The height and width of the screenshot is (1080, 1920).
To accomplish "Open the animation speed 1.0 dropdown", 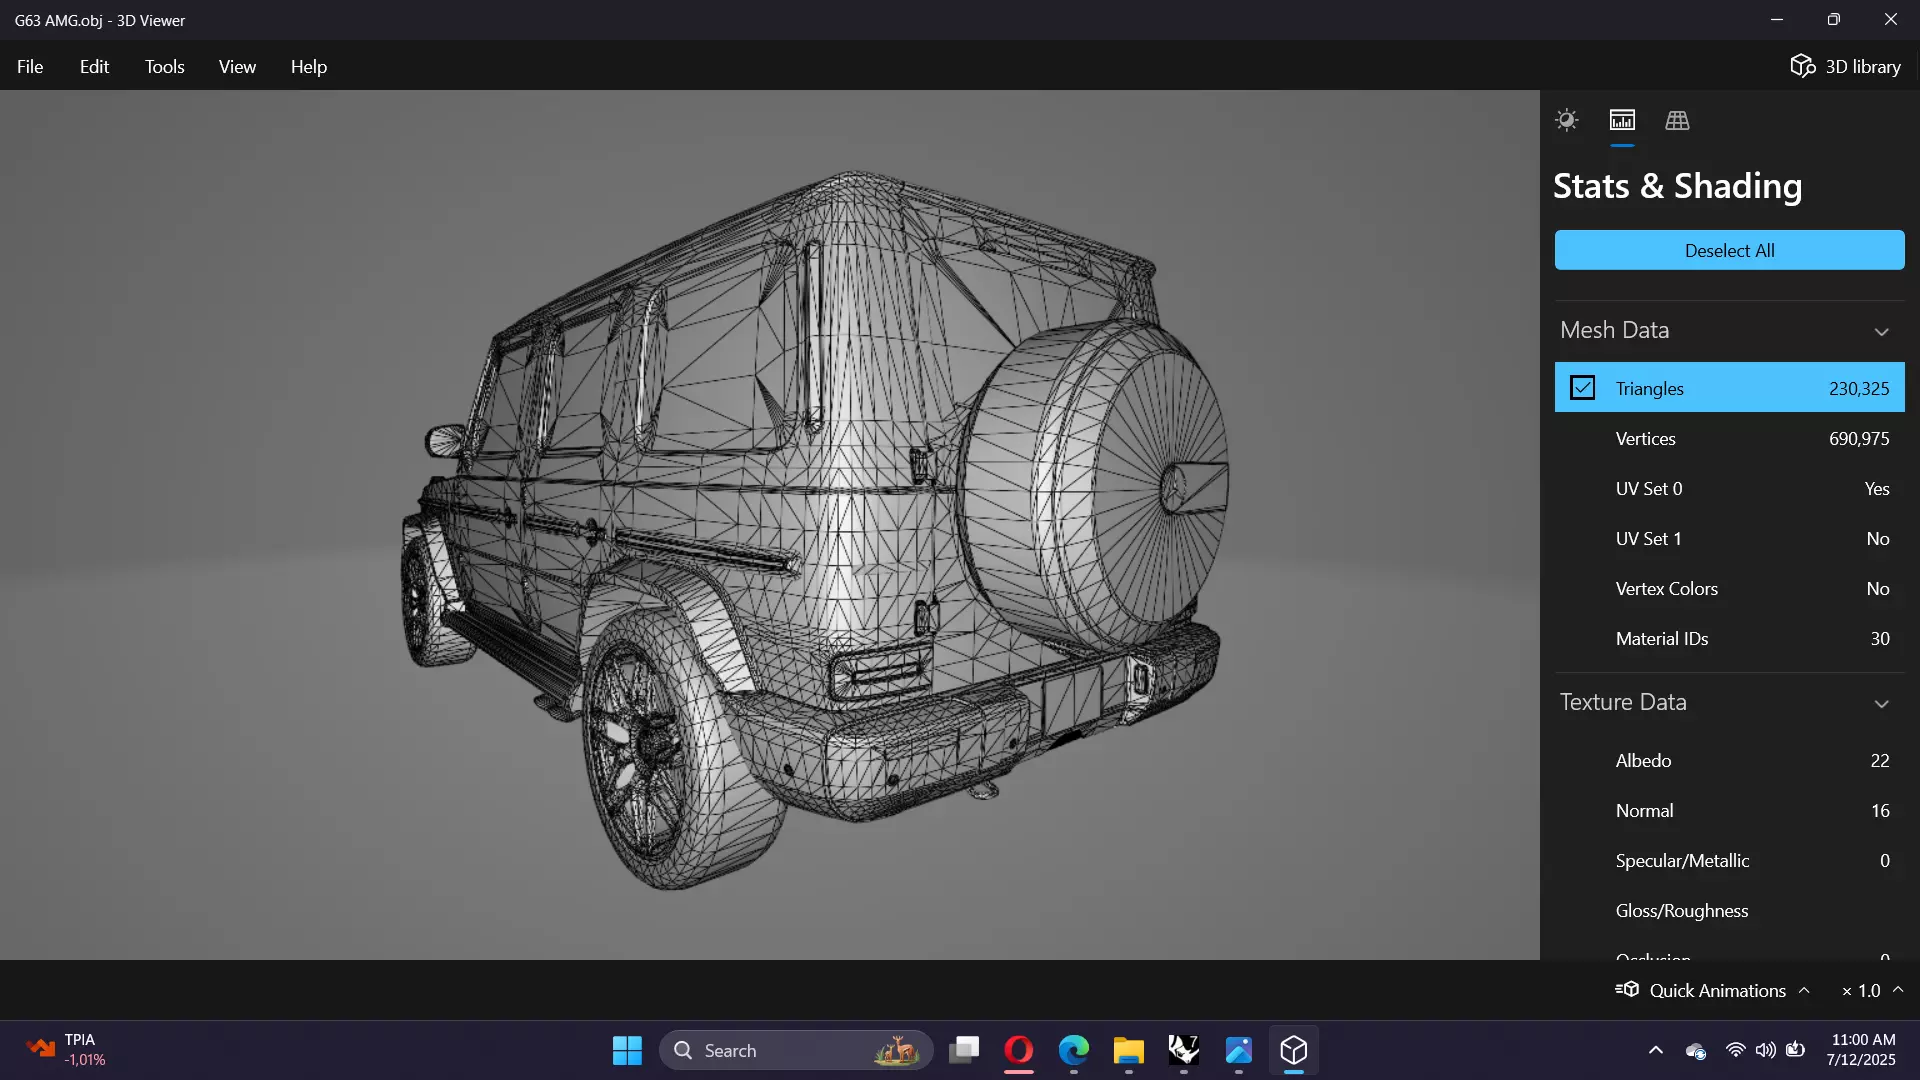I will coord(1872,990).
